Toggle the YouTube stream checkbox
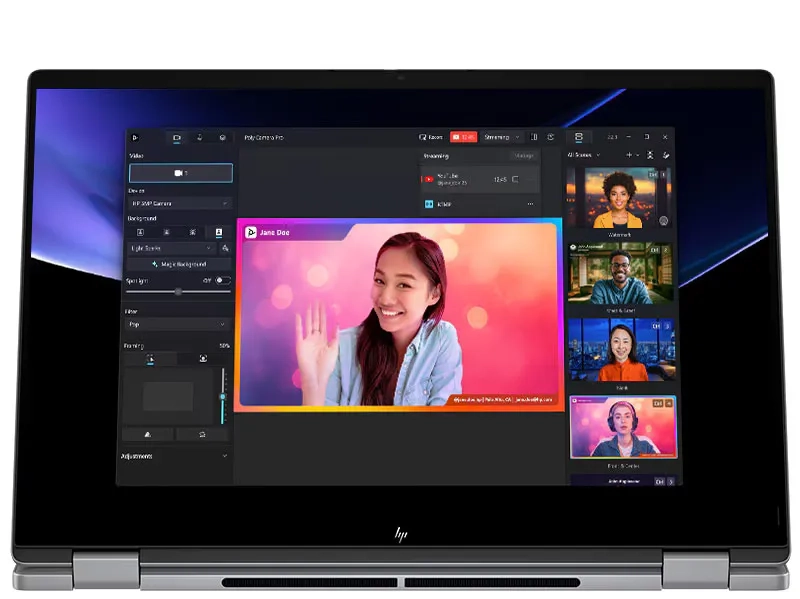Screen dimensions: 800x599 (516, 180)
